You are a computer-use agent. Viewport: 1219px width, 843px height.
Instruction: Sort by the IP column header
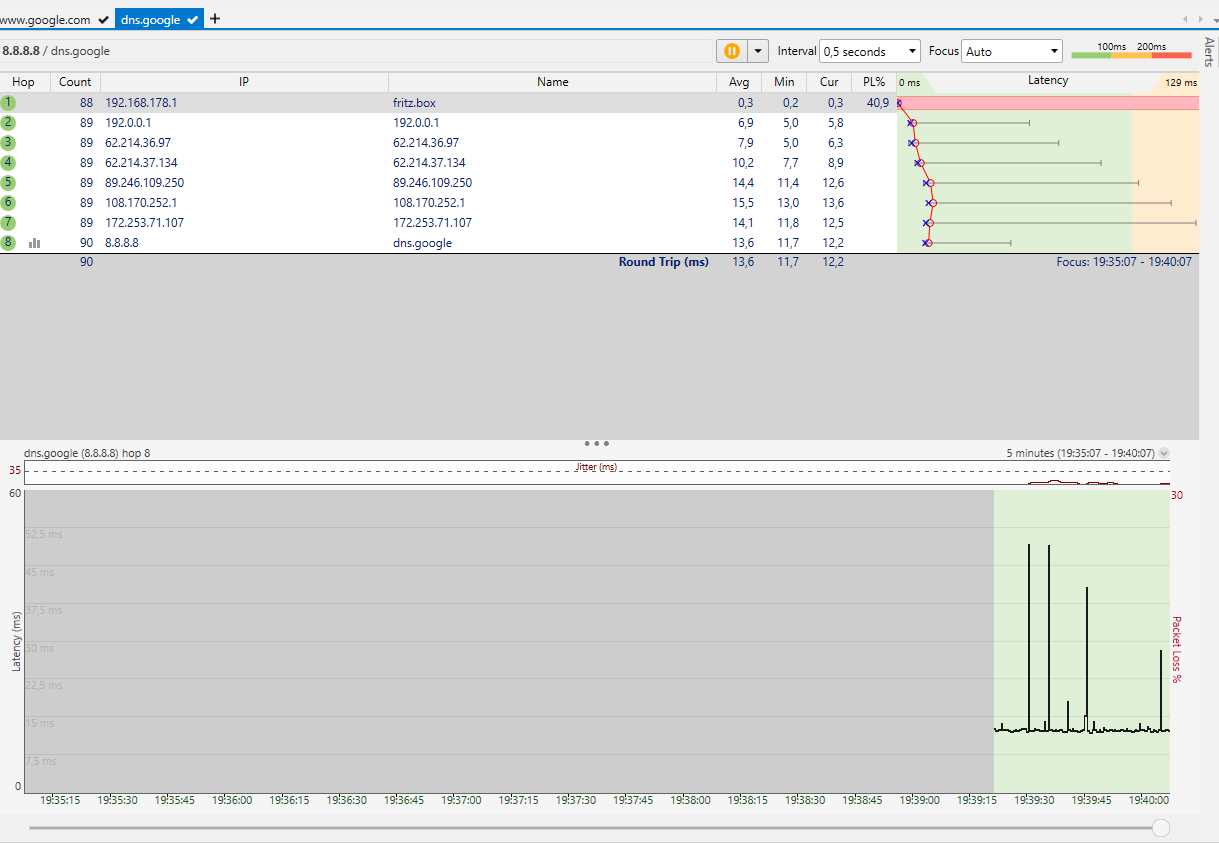click(244, 82)
